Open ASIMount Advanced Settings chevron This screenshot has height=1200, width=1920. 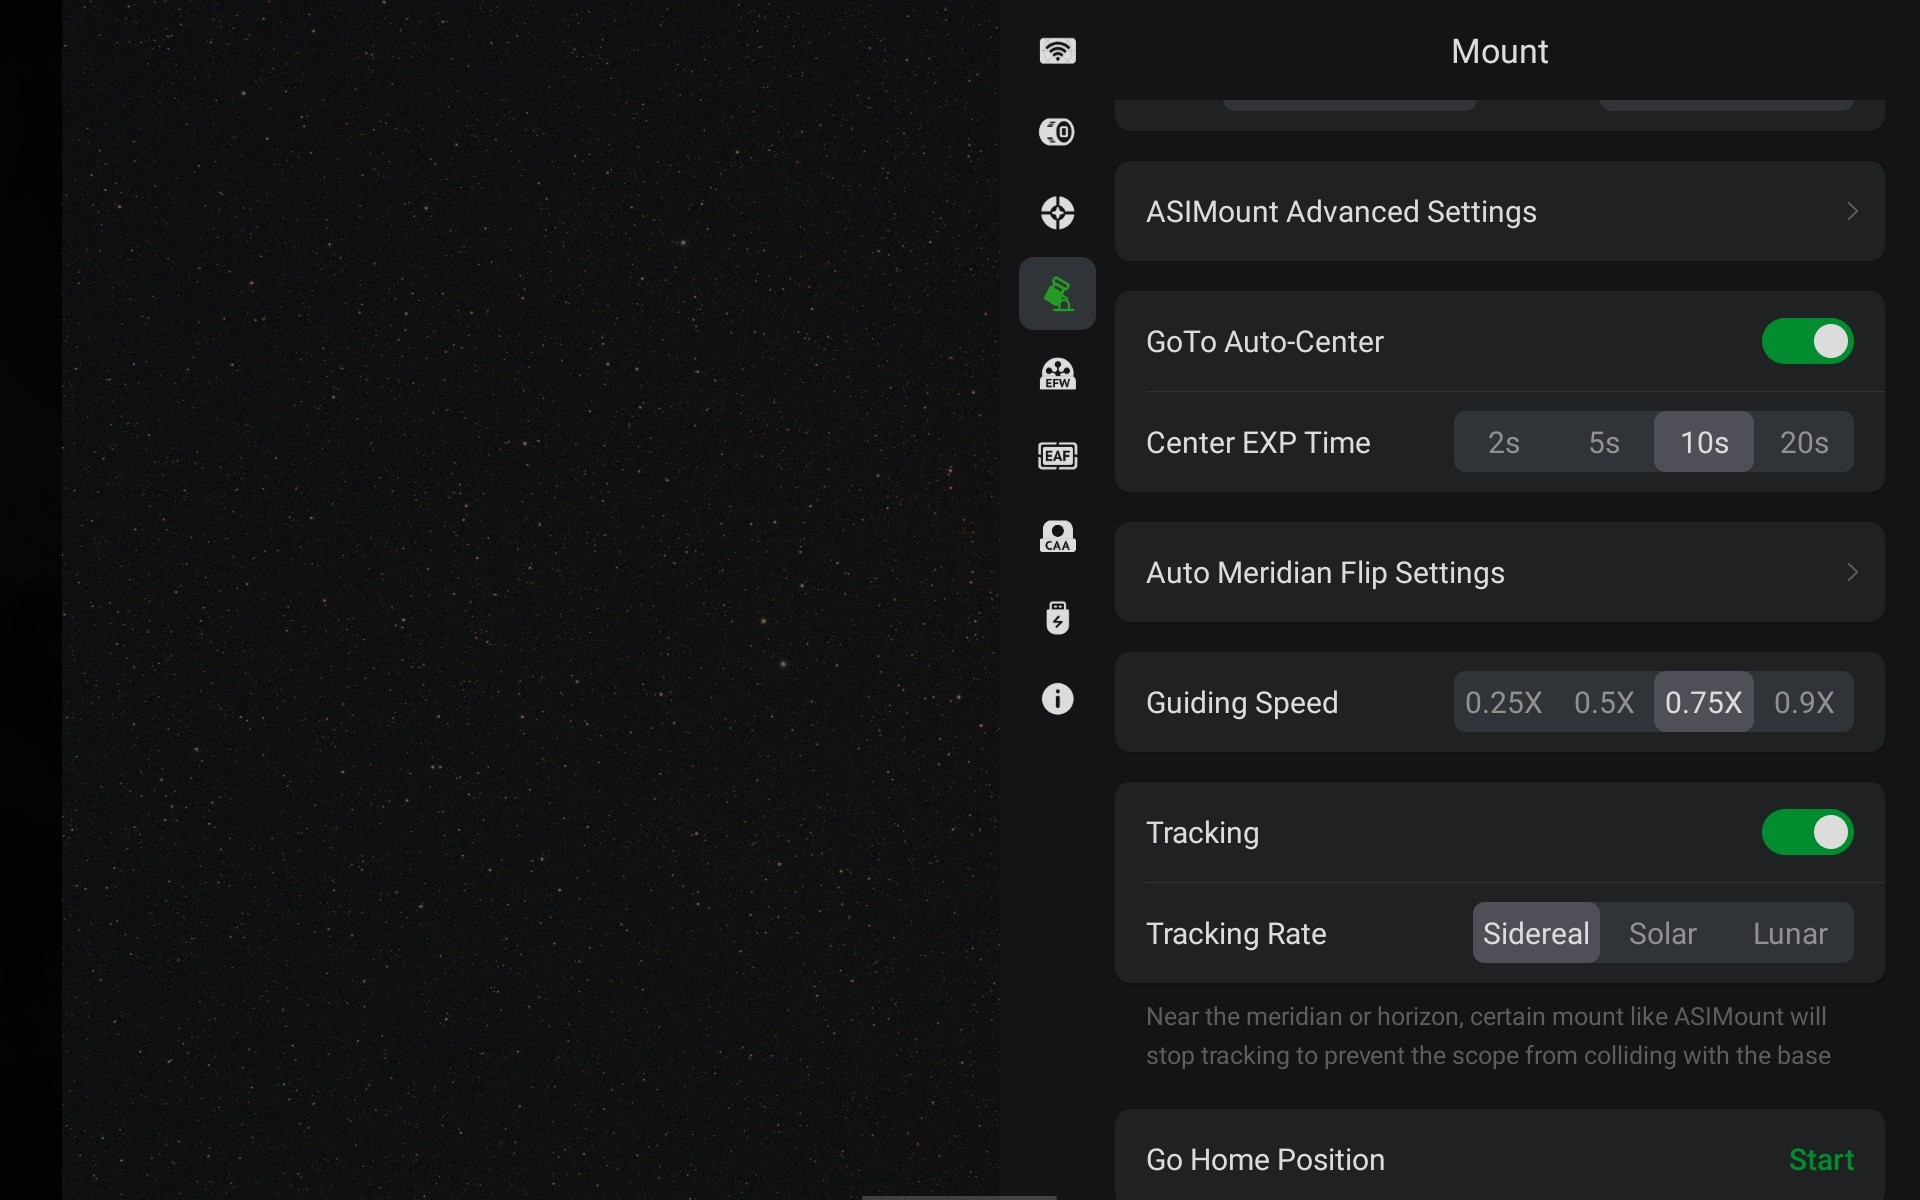[1852, 212]
